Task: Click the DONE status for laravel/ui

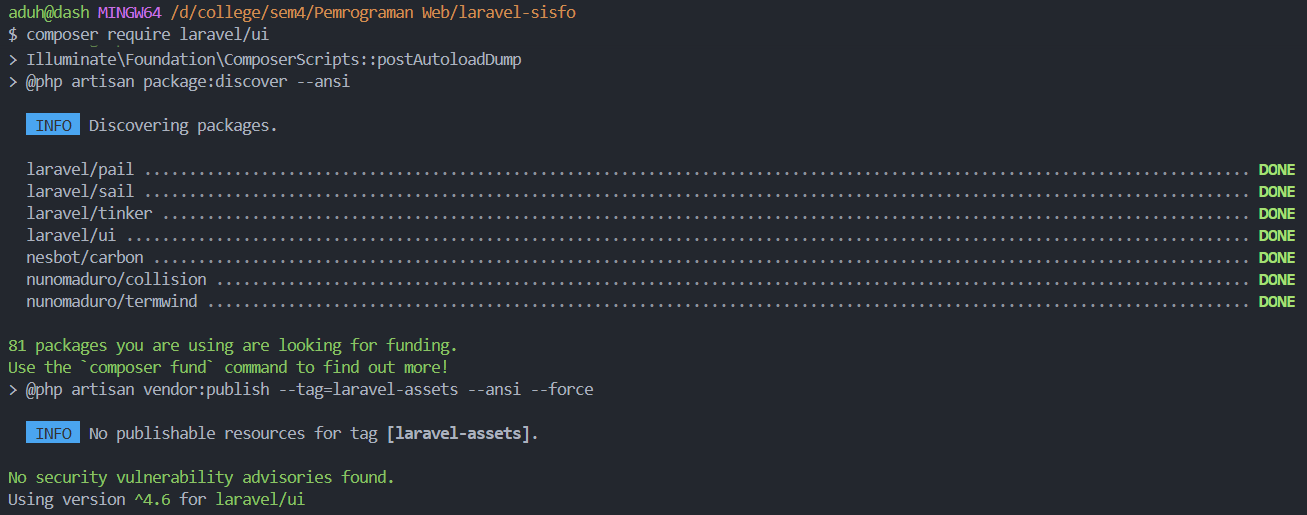Action: [1277, 235]
